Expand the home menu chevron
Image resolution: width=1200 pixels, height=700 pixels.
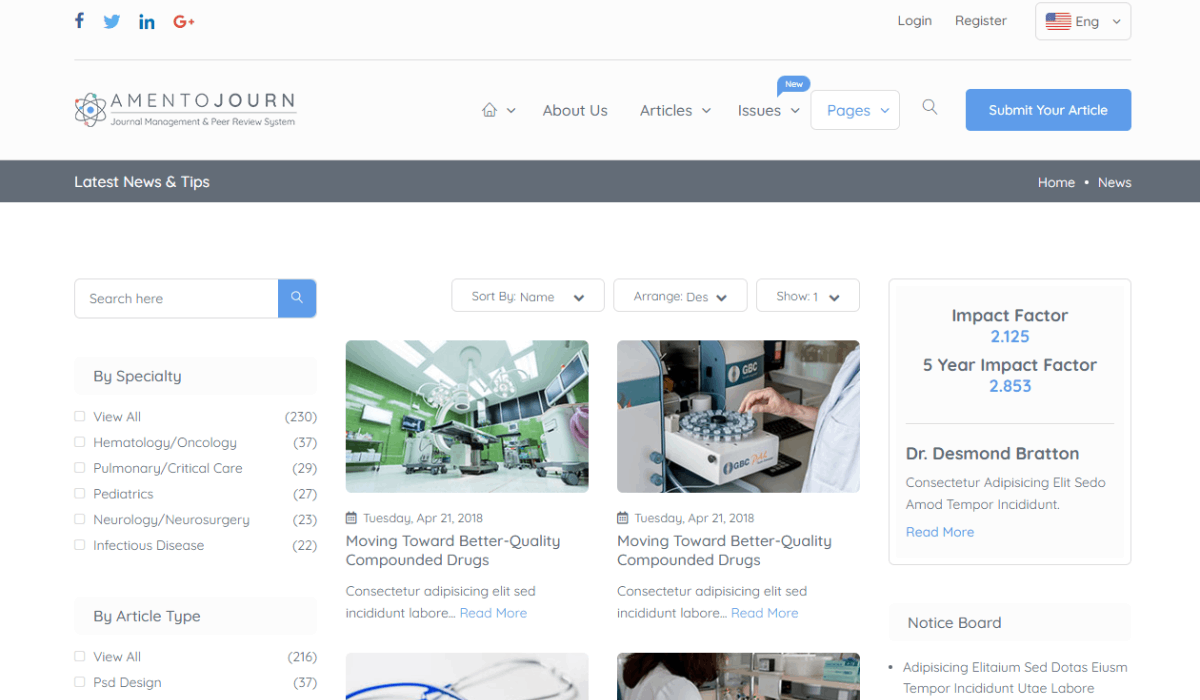pyautogui.click(x=511, y=111)
